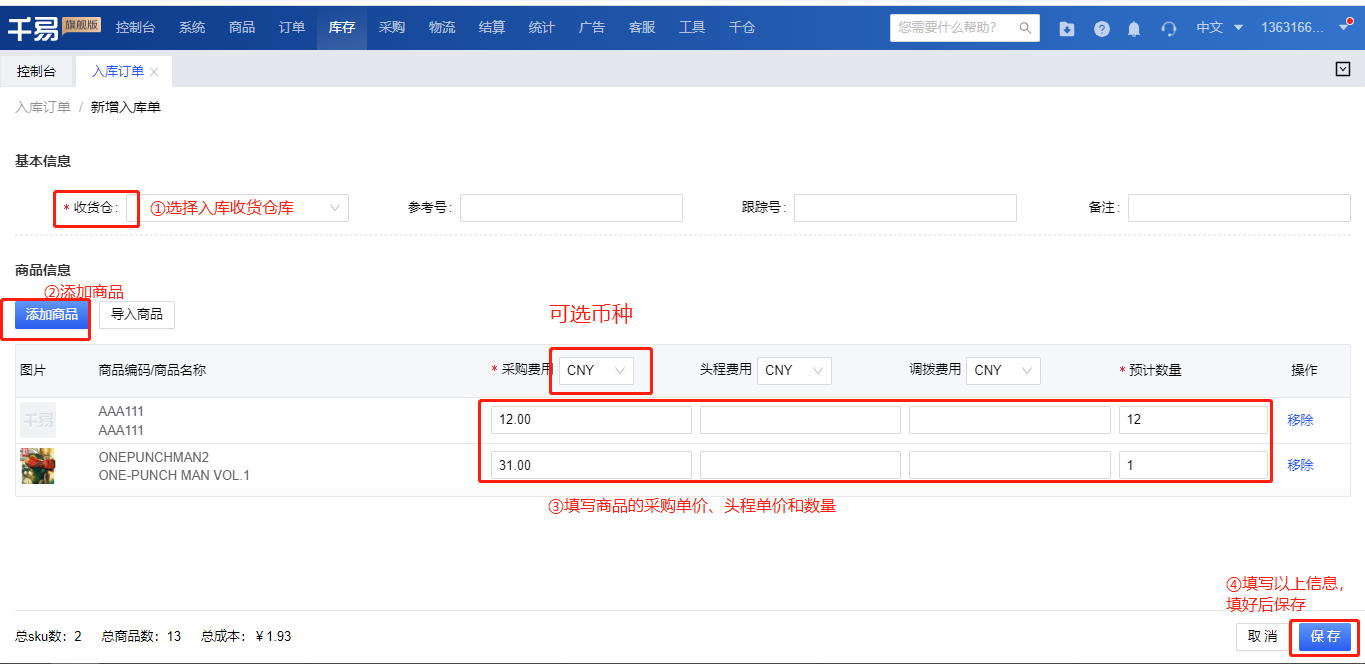
Task: Click the ONEPUNCHMAN2 purchase cost field 31.00
Action: coord(591,465)
